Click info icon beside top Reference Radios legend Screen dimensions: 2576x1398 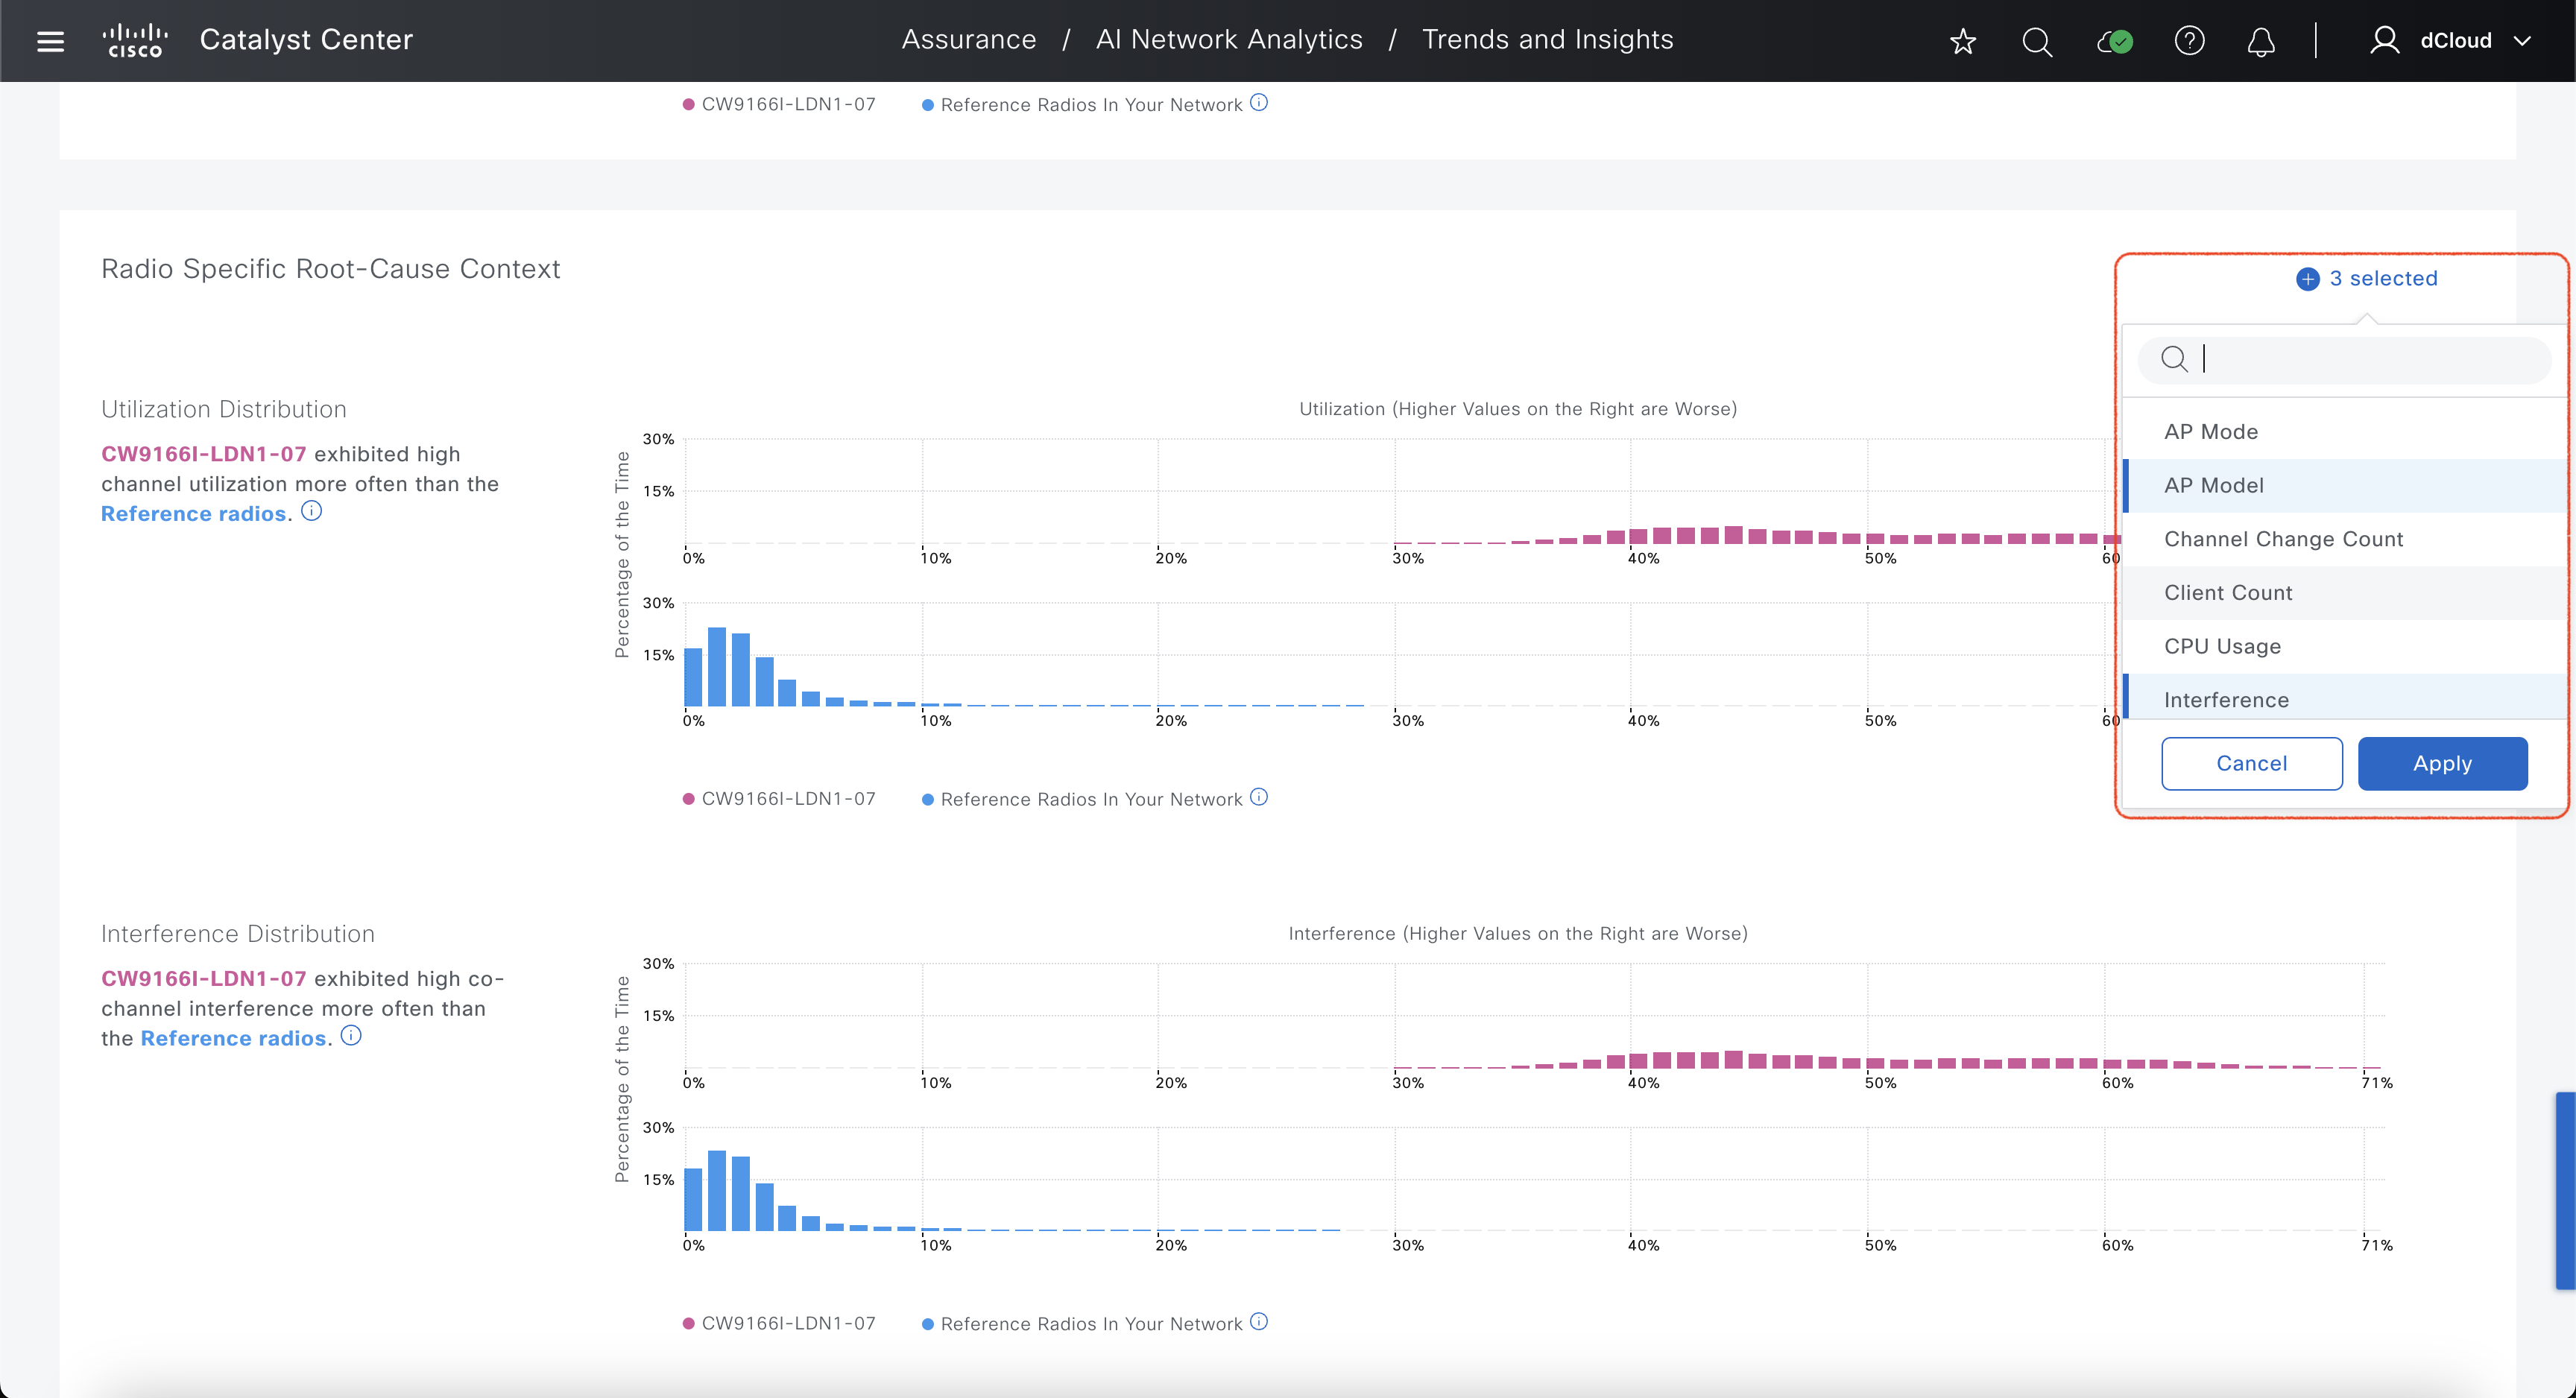click(x=1259, y=102)
